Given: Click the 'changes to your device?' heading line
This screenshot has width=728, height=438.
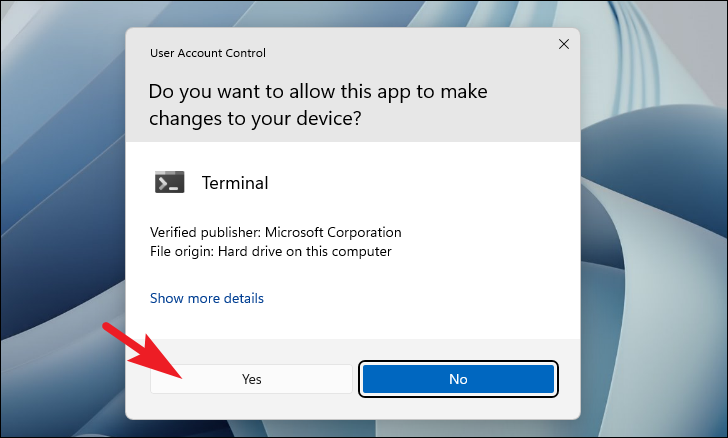Looking at the screenshot, I should [255, 118].
